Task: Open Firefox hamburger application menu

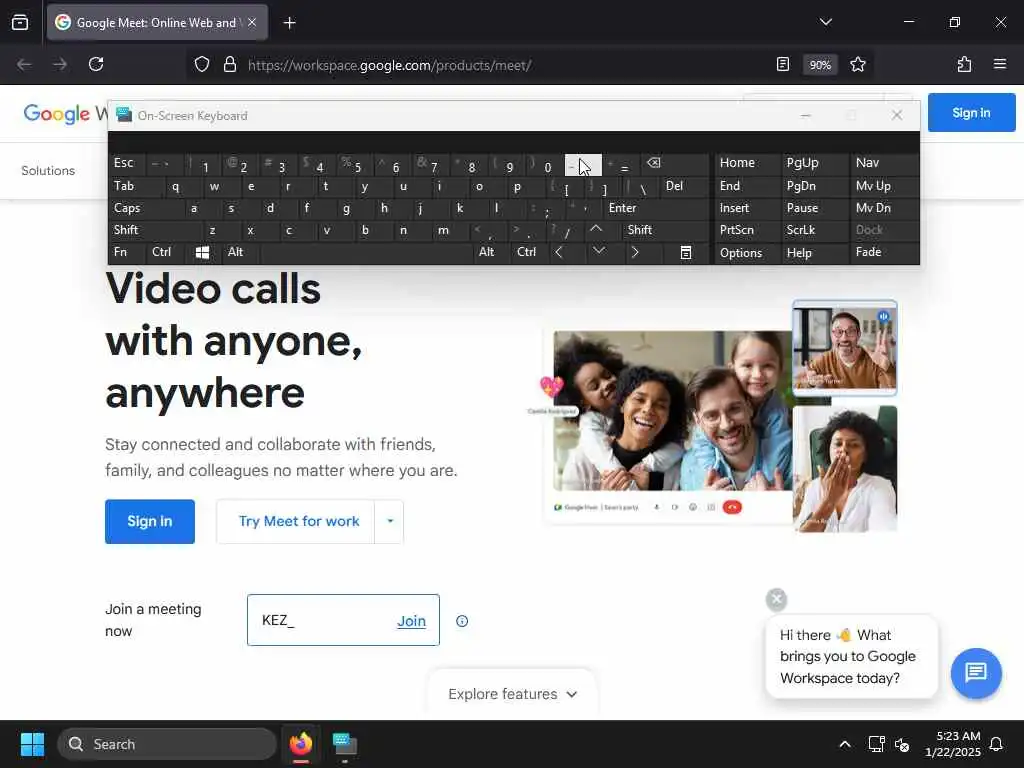Action: point(999,64)
